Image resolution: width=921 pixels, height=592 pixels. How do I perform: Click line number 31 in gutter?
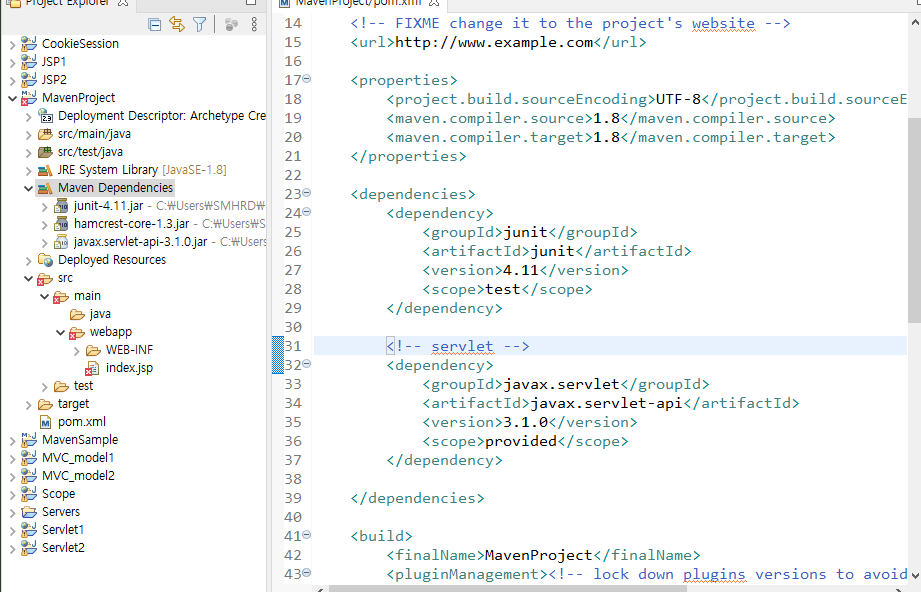pos(293,346)
